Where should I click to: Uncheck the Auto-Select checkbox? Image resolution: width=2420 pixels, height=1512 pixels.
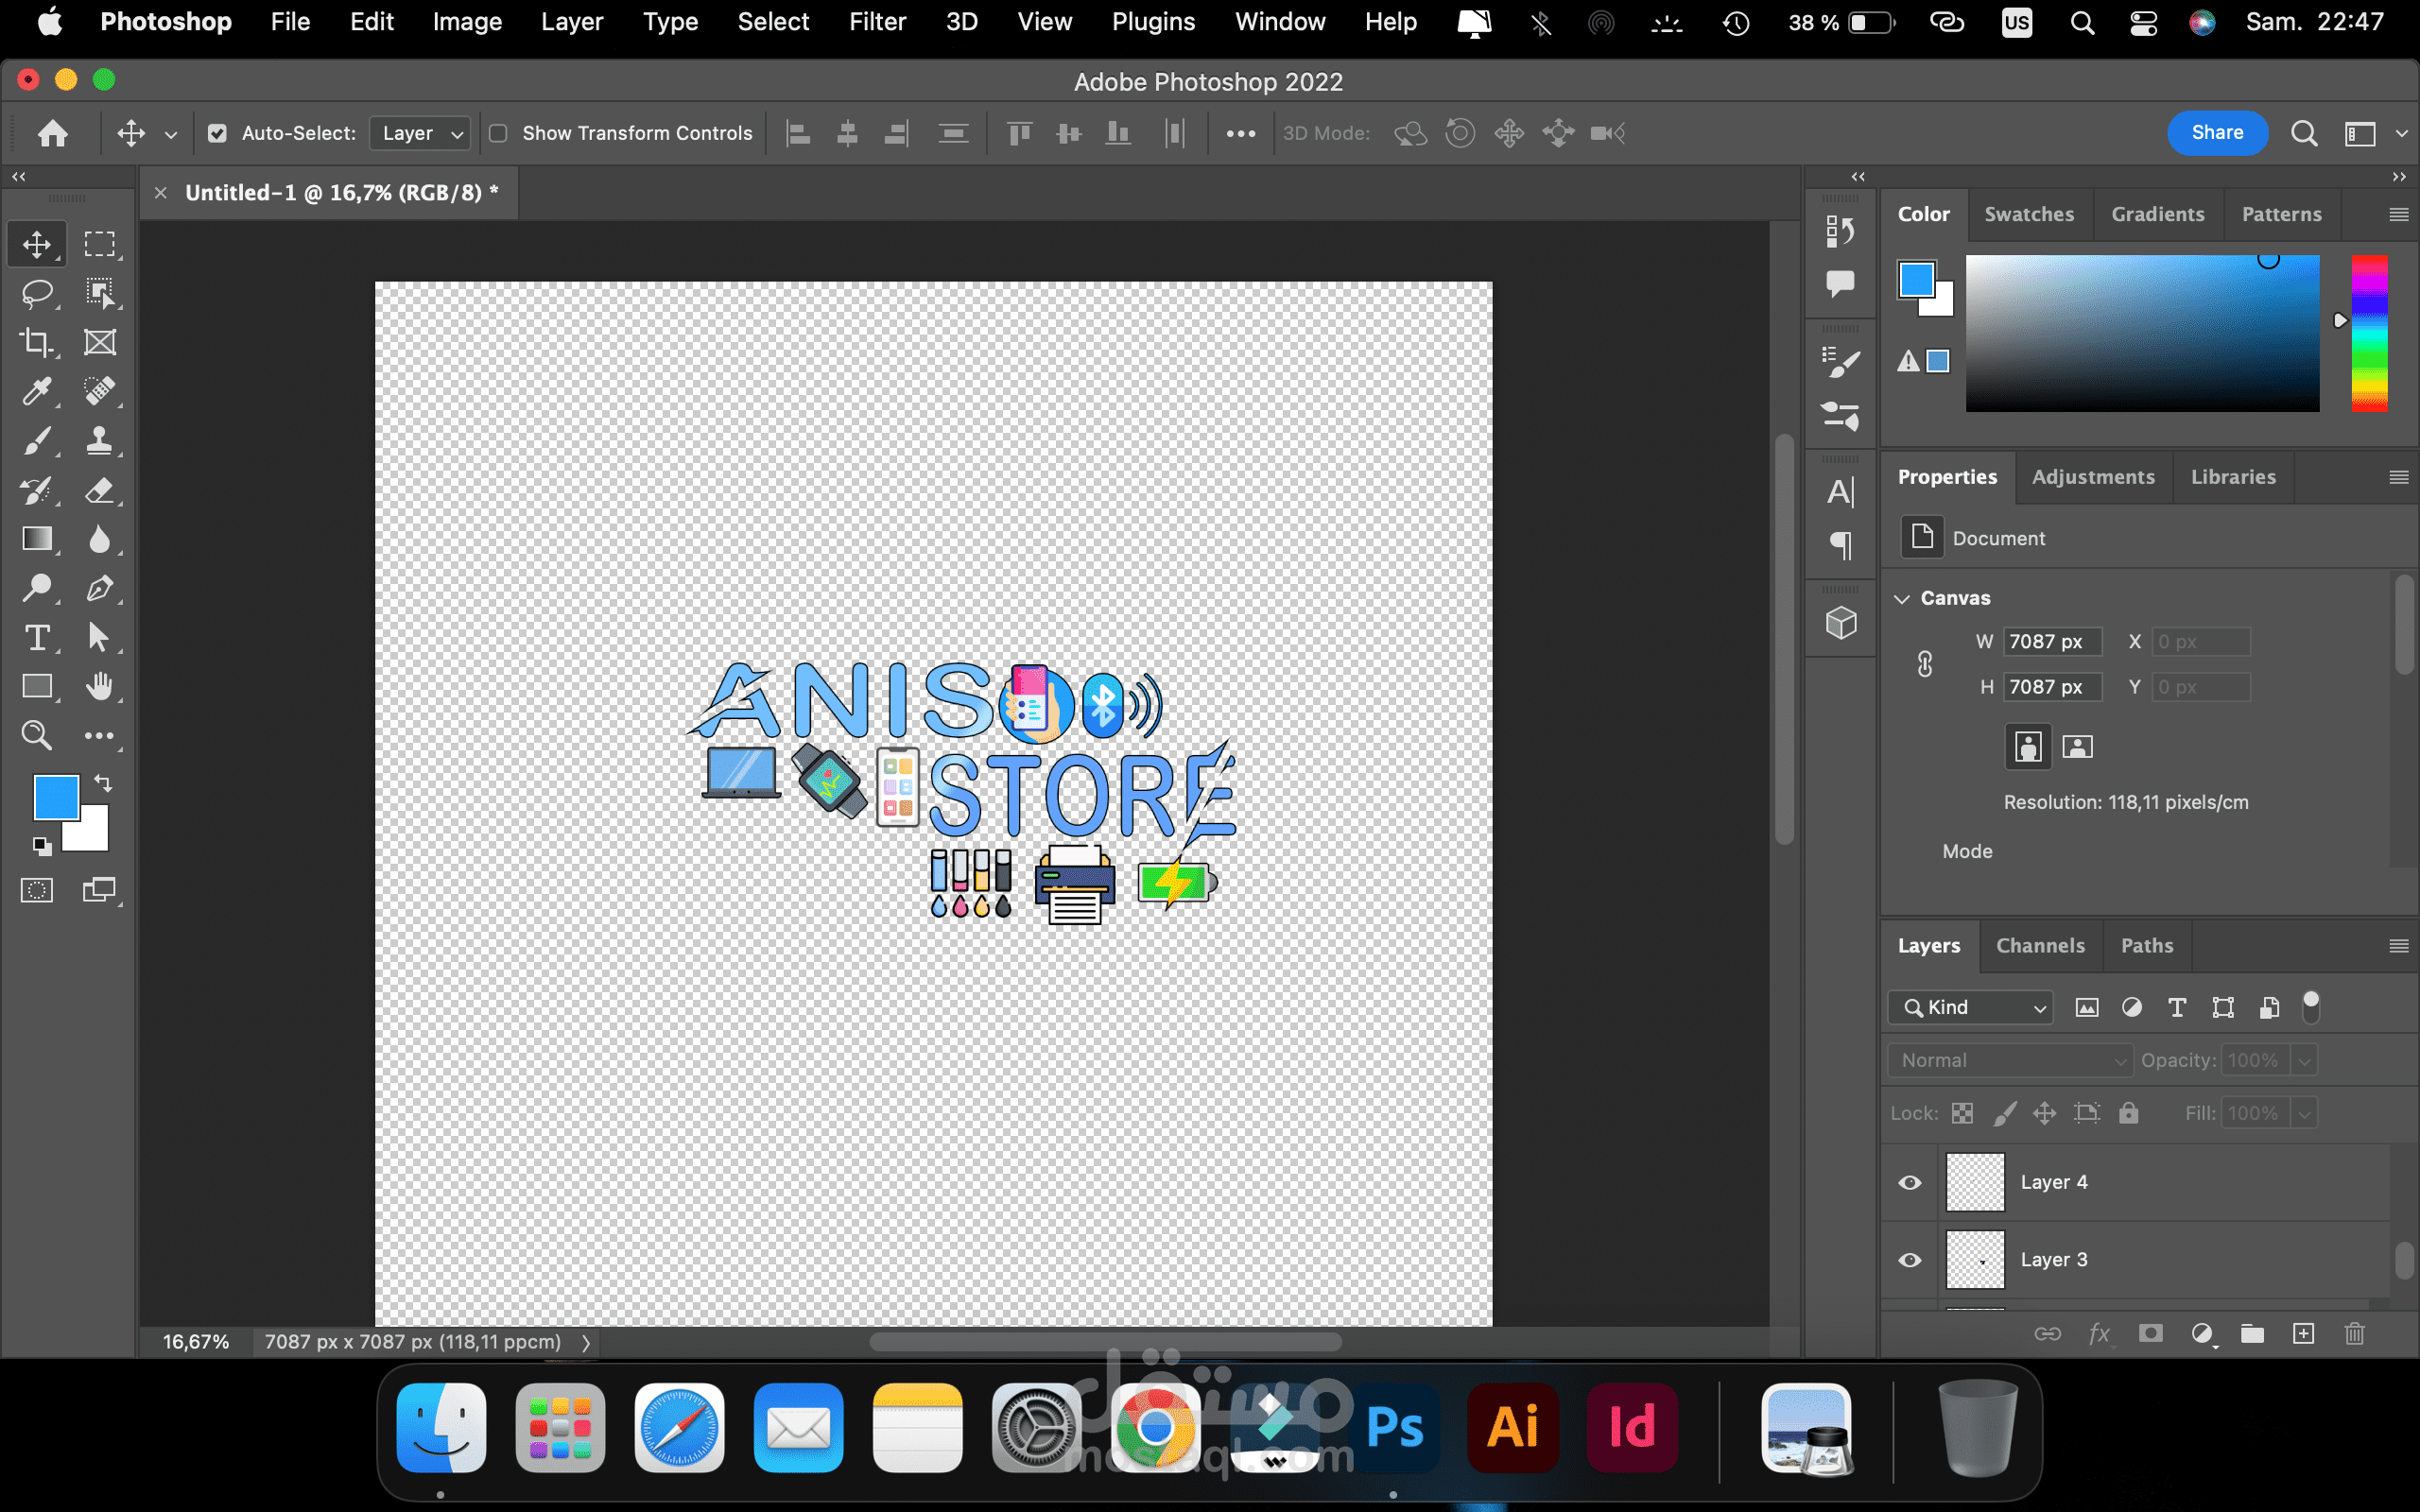click(217, 133)
